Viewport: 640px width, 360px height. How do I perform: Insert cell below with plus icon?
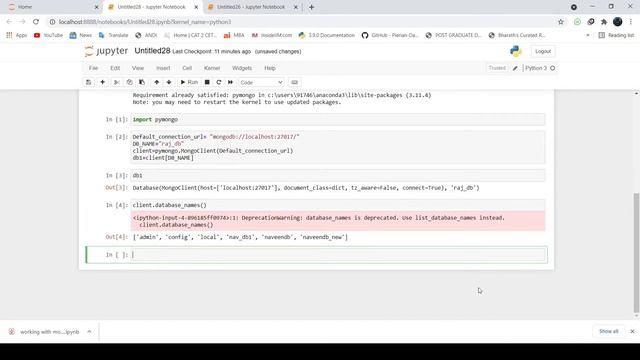102,82
